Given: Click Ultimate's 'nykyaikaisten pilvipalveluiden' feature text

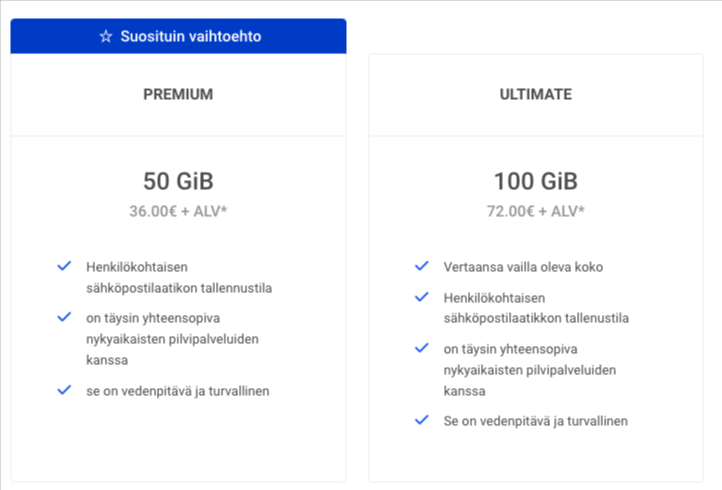Looking at the screenshot, I should (530, 370).
